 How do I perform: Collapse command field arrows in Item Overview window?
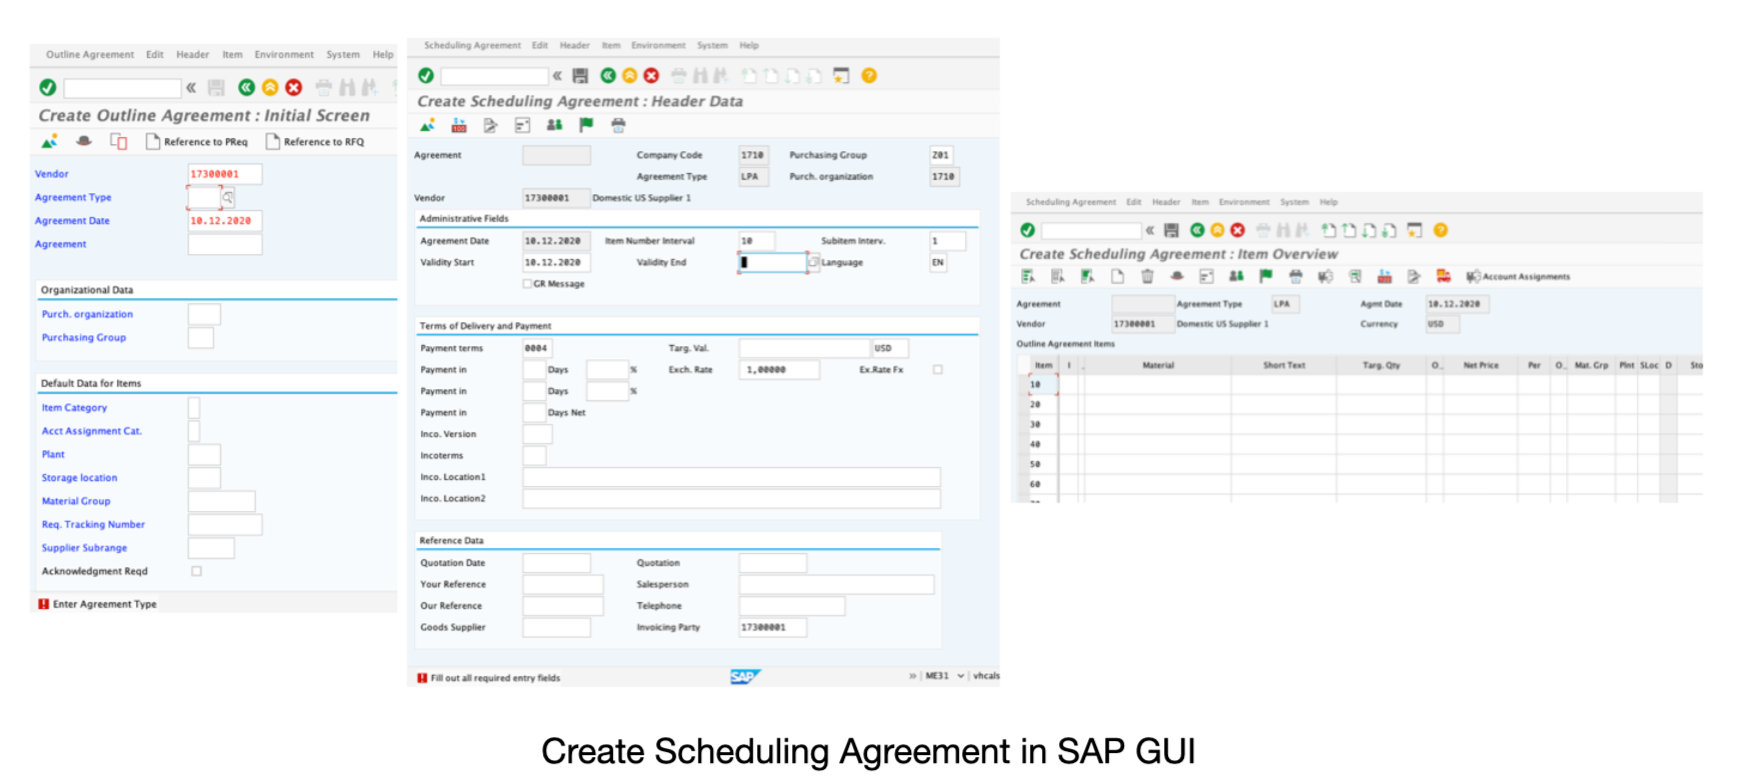click(x=1150, y=230)
